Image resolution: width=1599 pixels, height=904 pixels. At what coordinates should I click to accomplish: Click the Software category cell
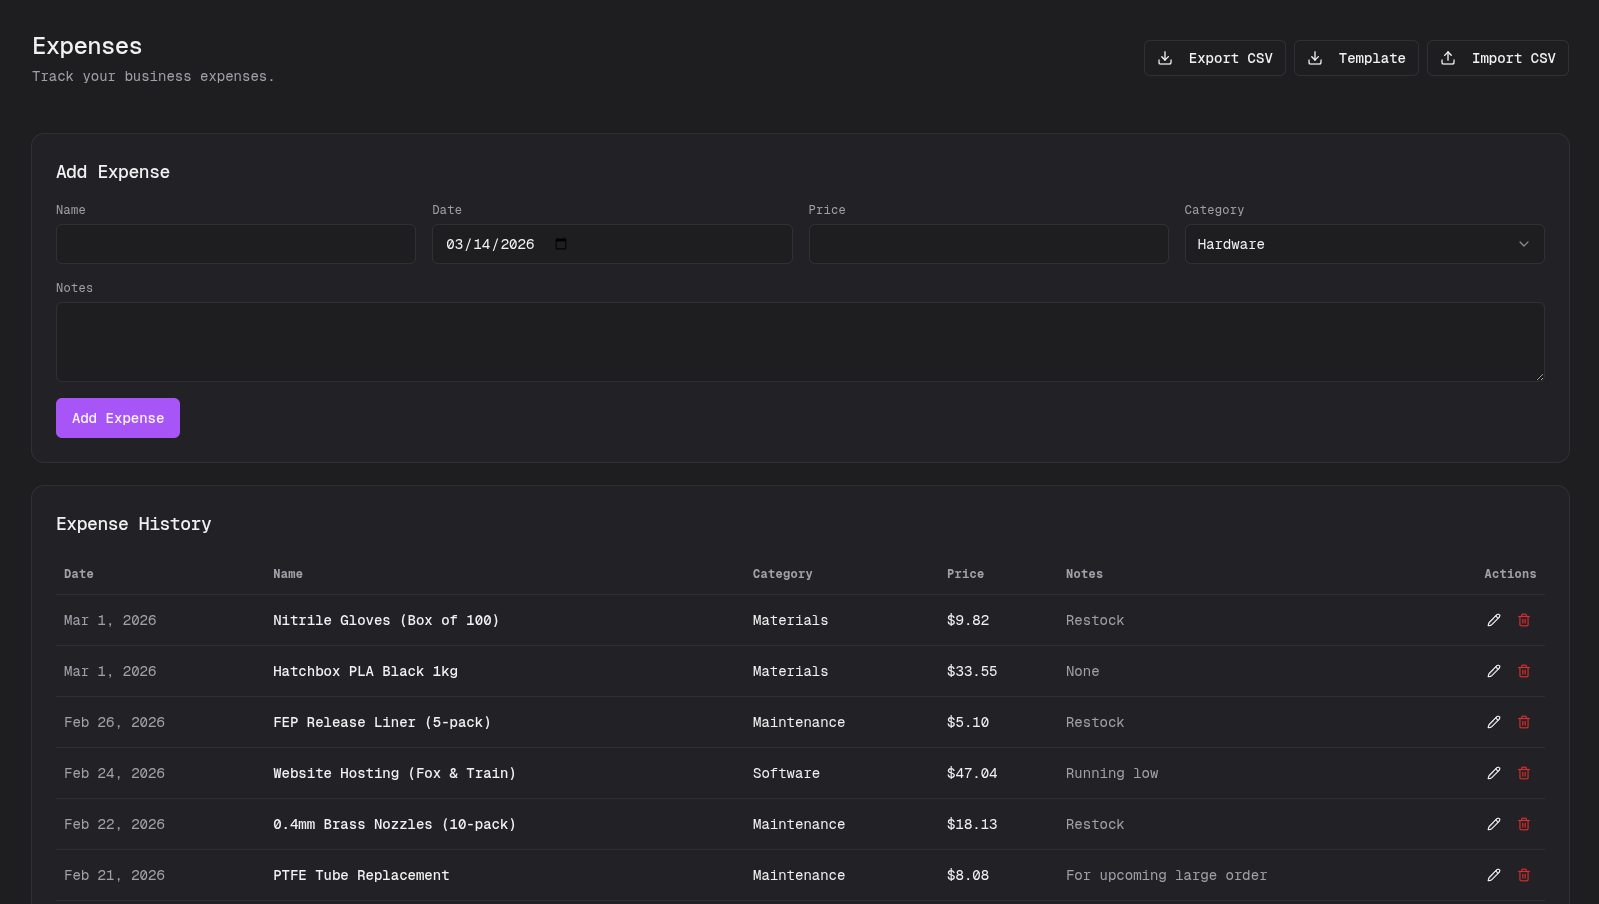coord(786,773)
